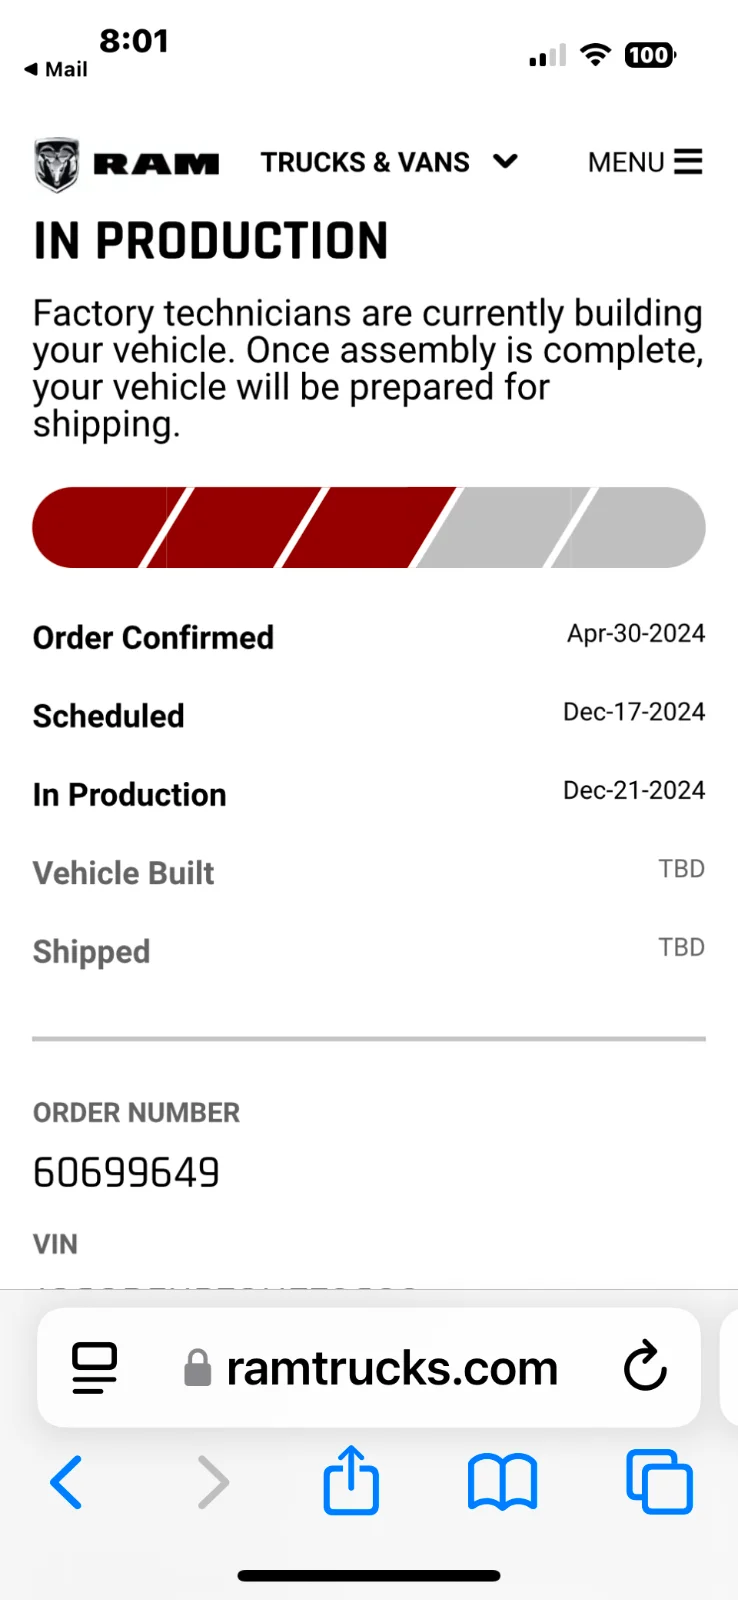The width and height of the screenshot is (738, 1600).
Task: Return to Mail app via back link
Action: 56,69
